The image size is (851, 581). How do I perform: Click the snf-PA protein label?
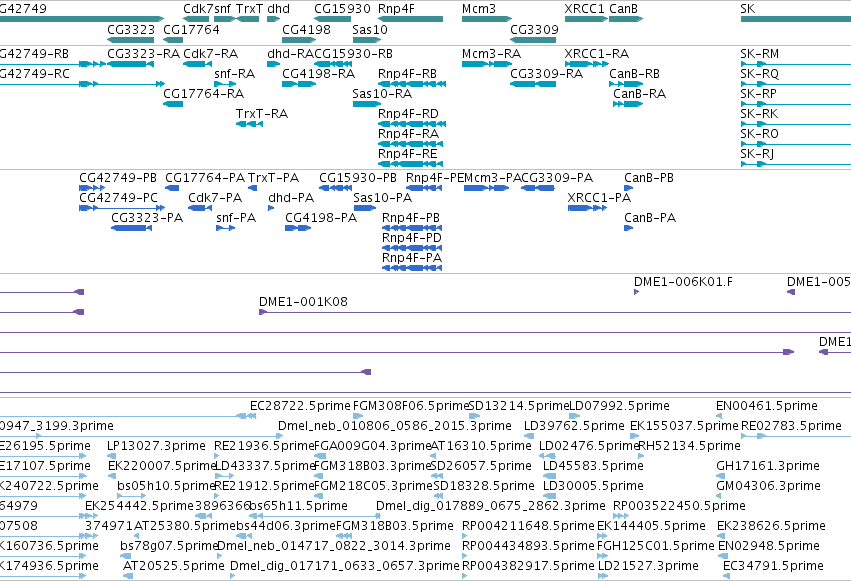coord(236,218)
